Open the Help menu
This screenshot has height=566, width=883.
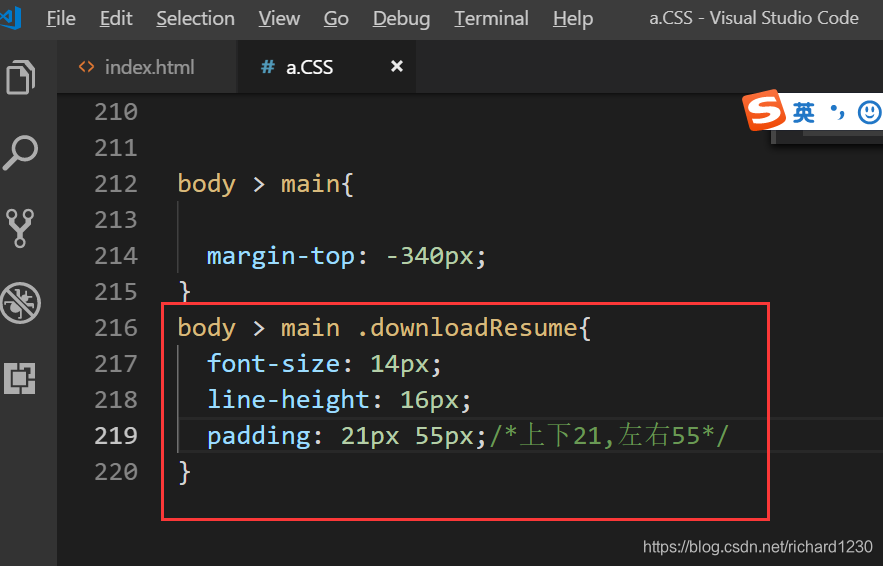(573, 19)
